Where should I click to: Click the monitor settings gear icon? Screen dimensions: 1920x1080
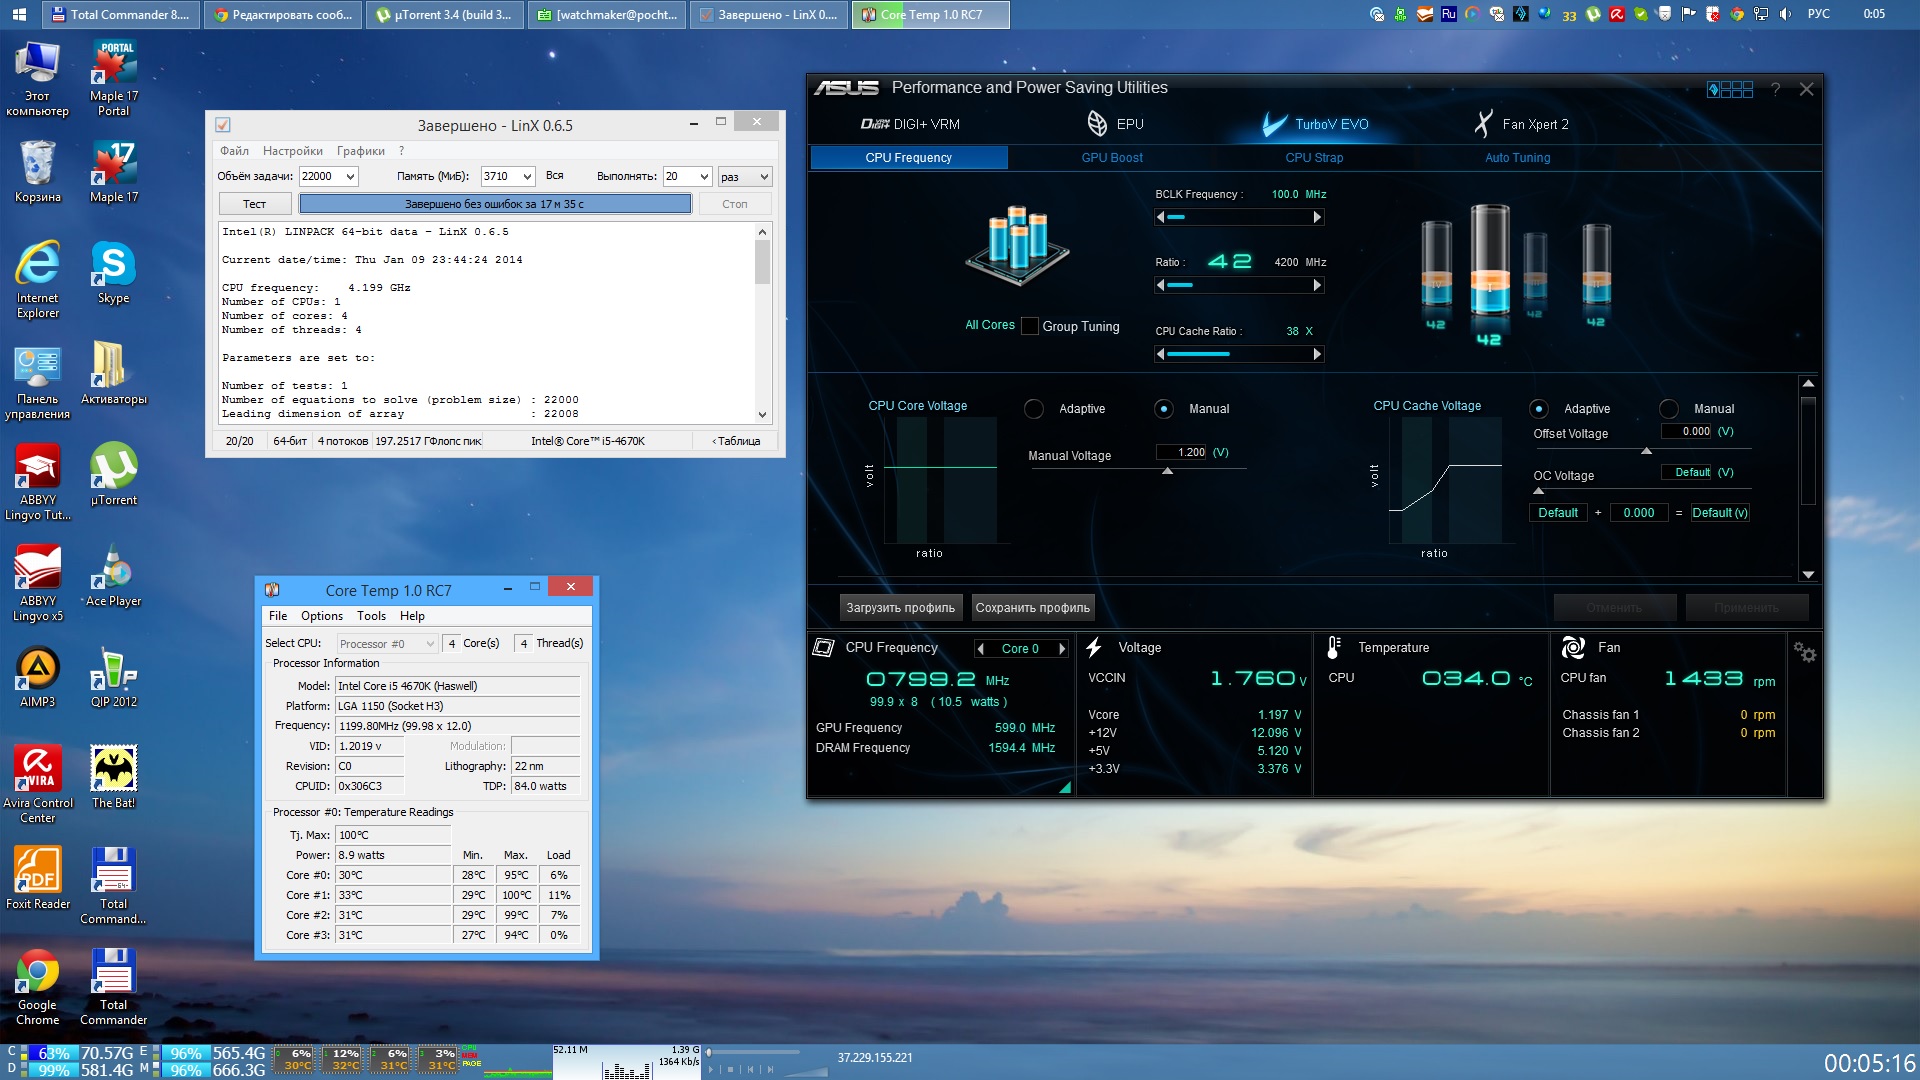pos(1804,652)
